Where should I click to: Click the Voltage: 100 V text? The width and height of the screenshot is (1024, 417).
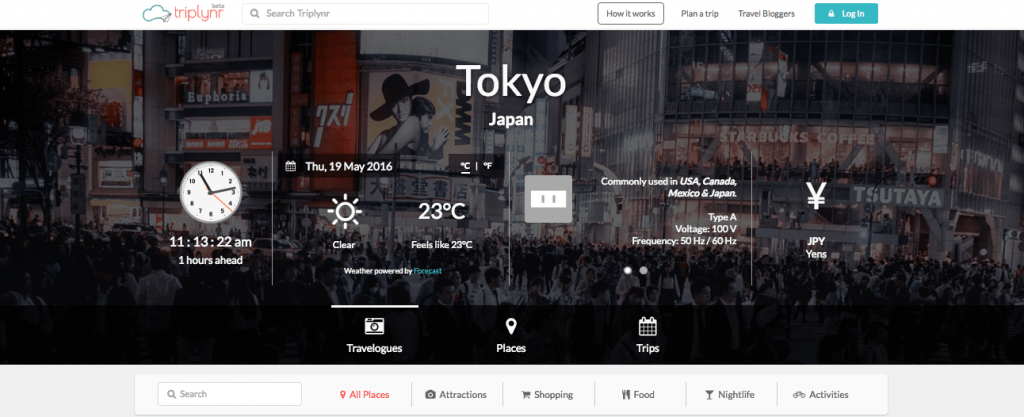(x=707, y=229)
